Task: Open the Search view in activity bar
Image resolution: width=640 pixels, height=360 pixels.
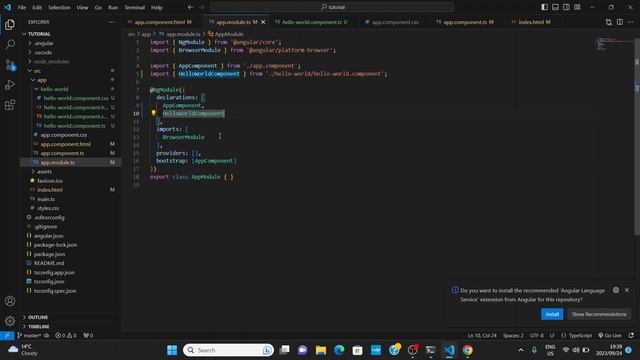Action: pyautogui.click(x=10, y=44)
